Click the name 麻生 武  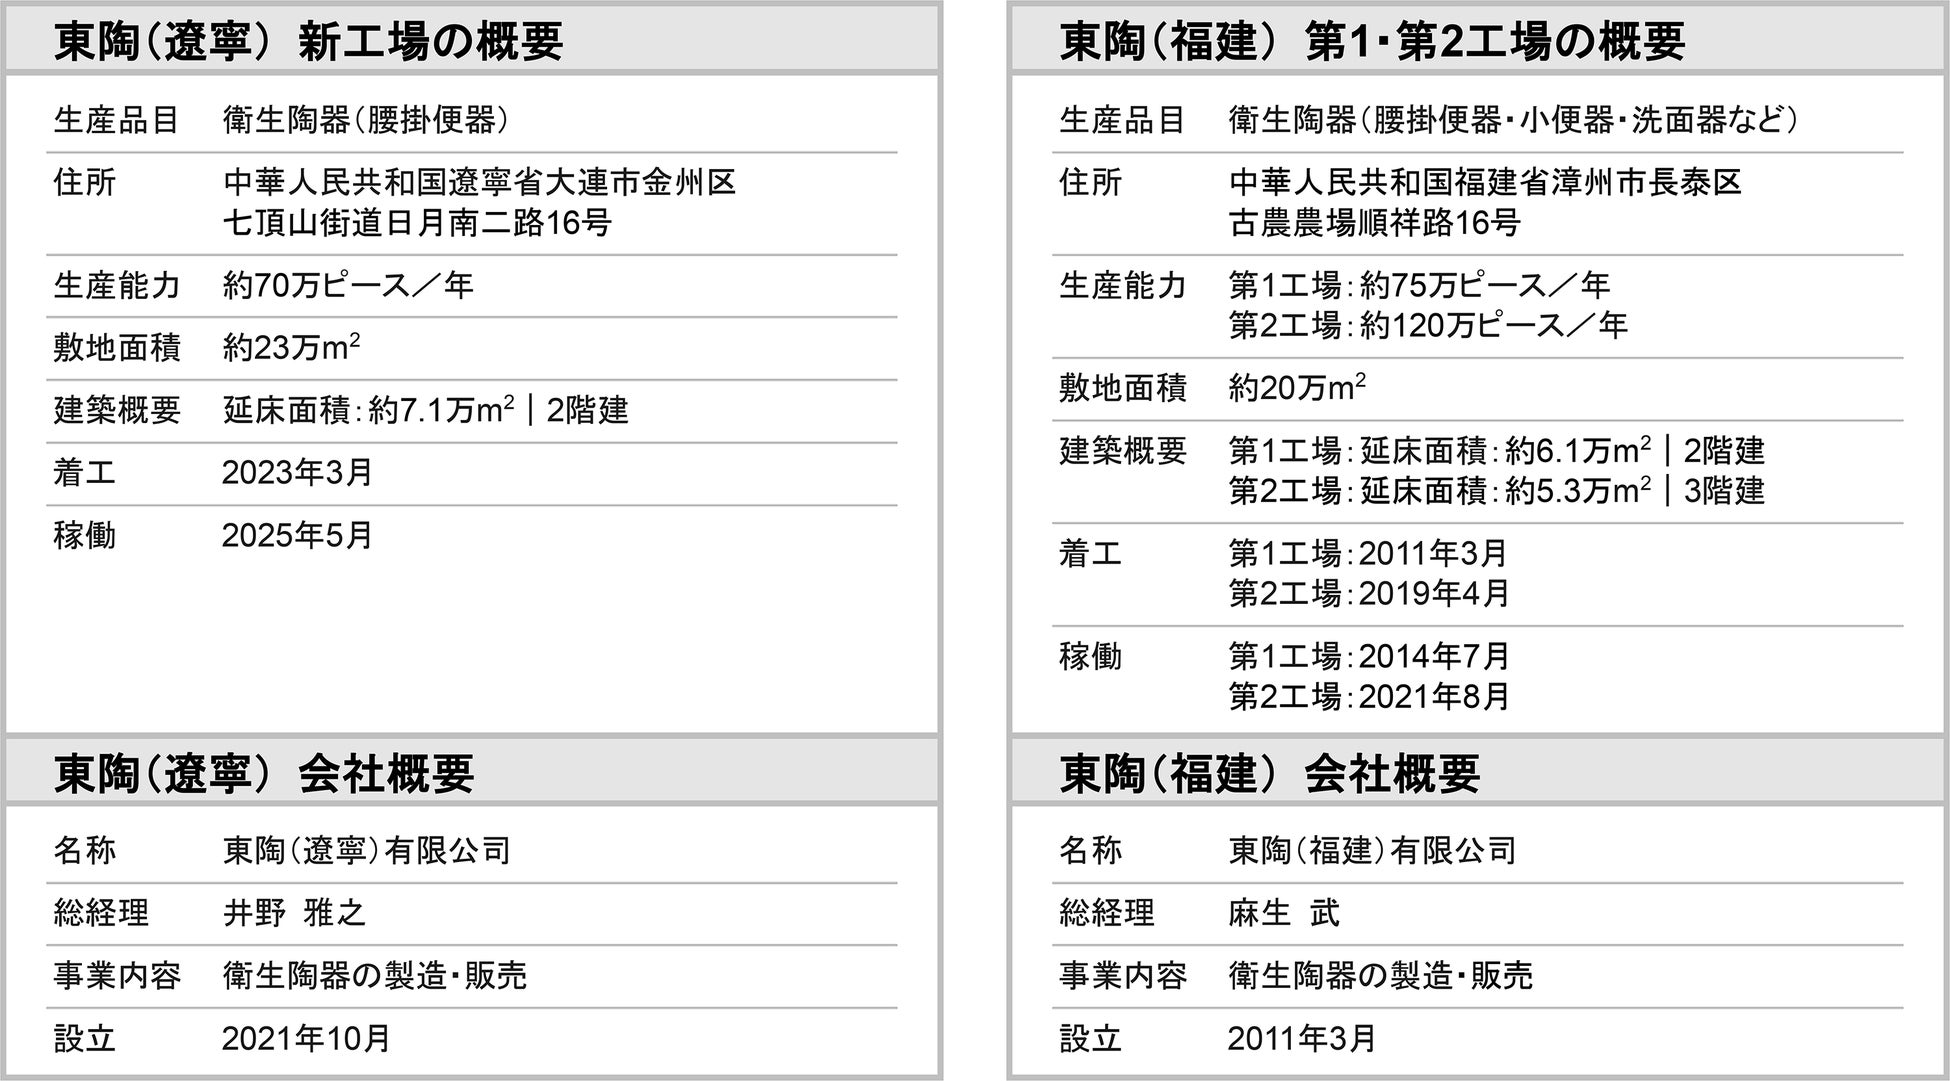point(1284,913)
